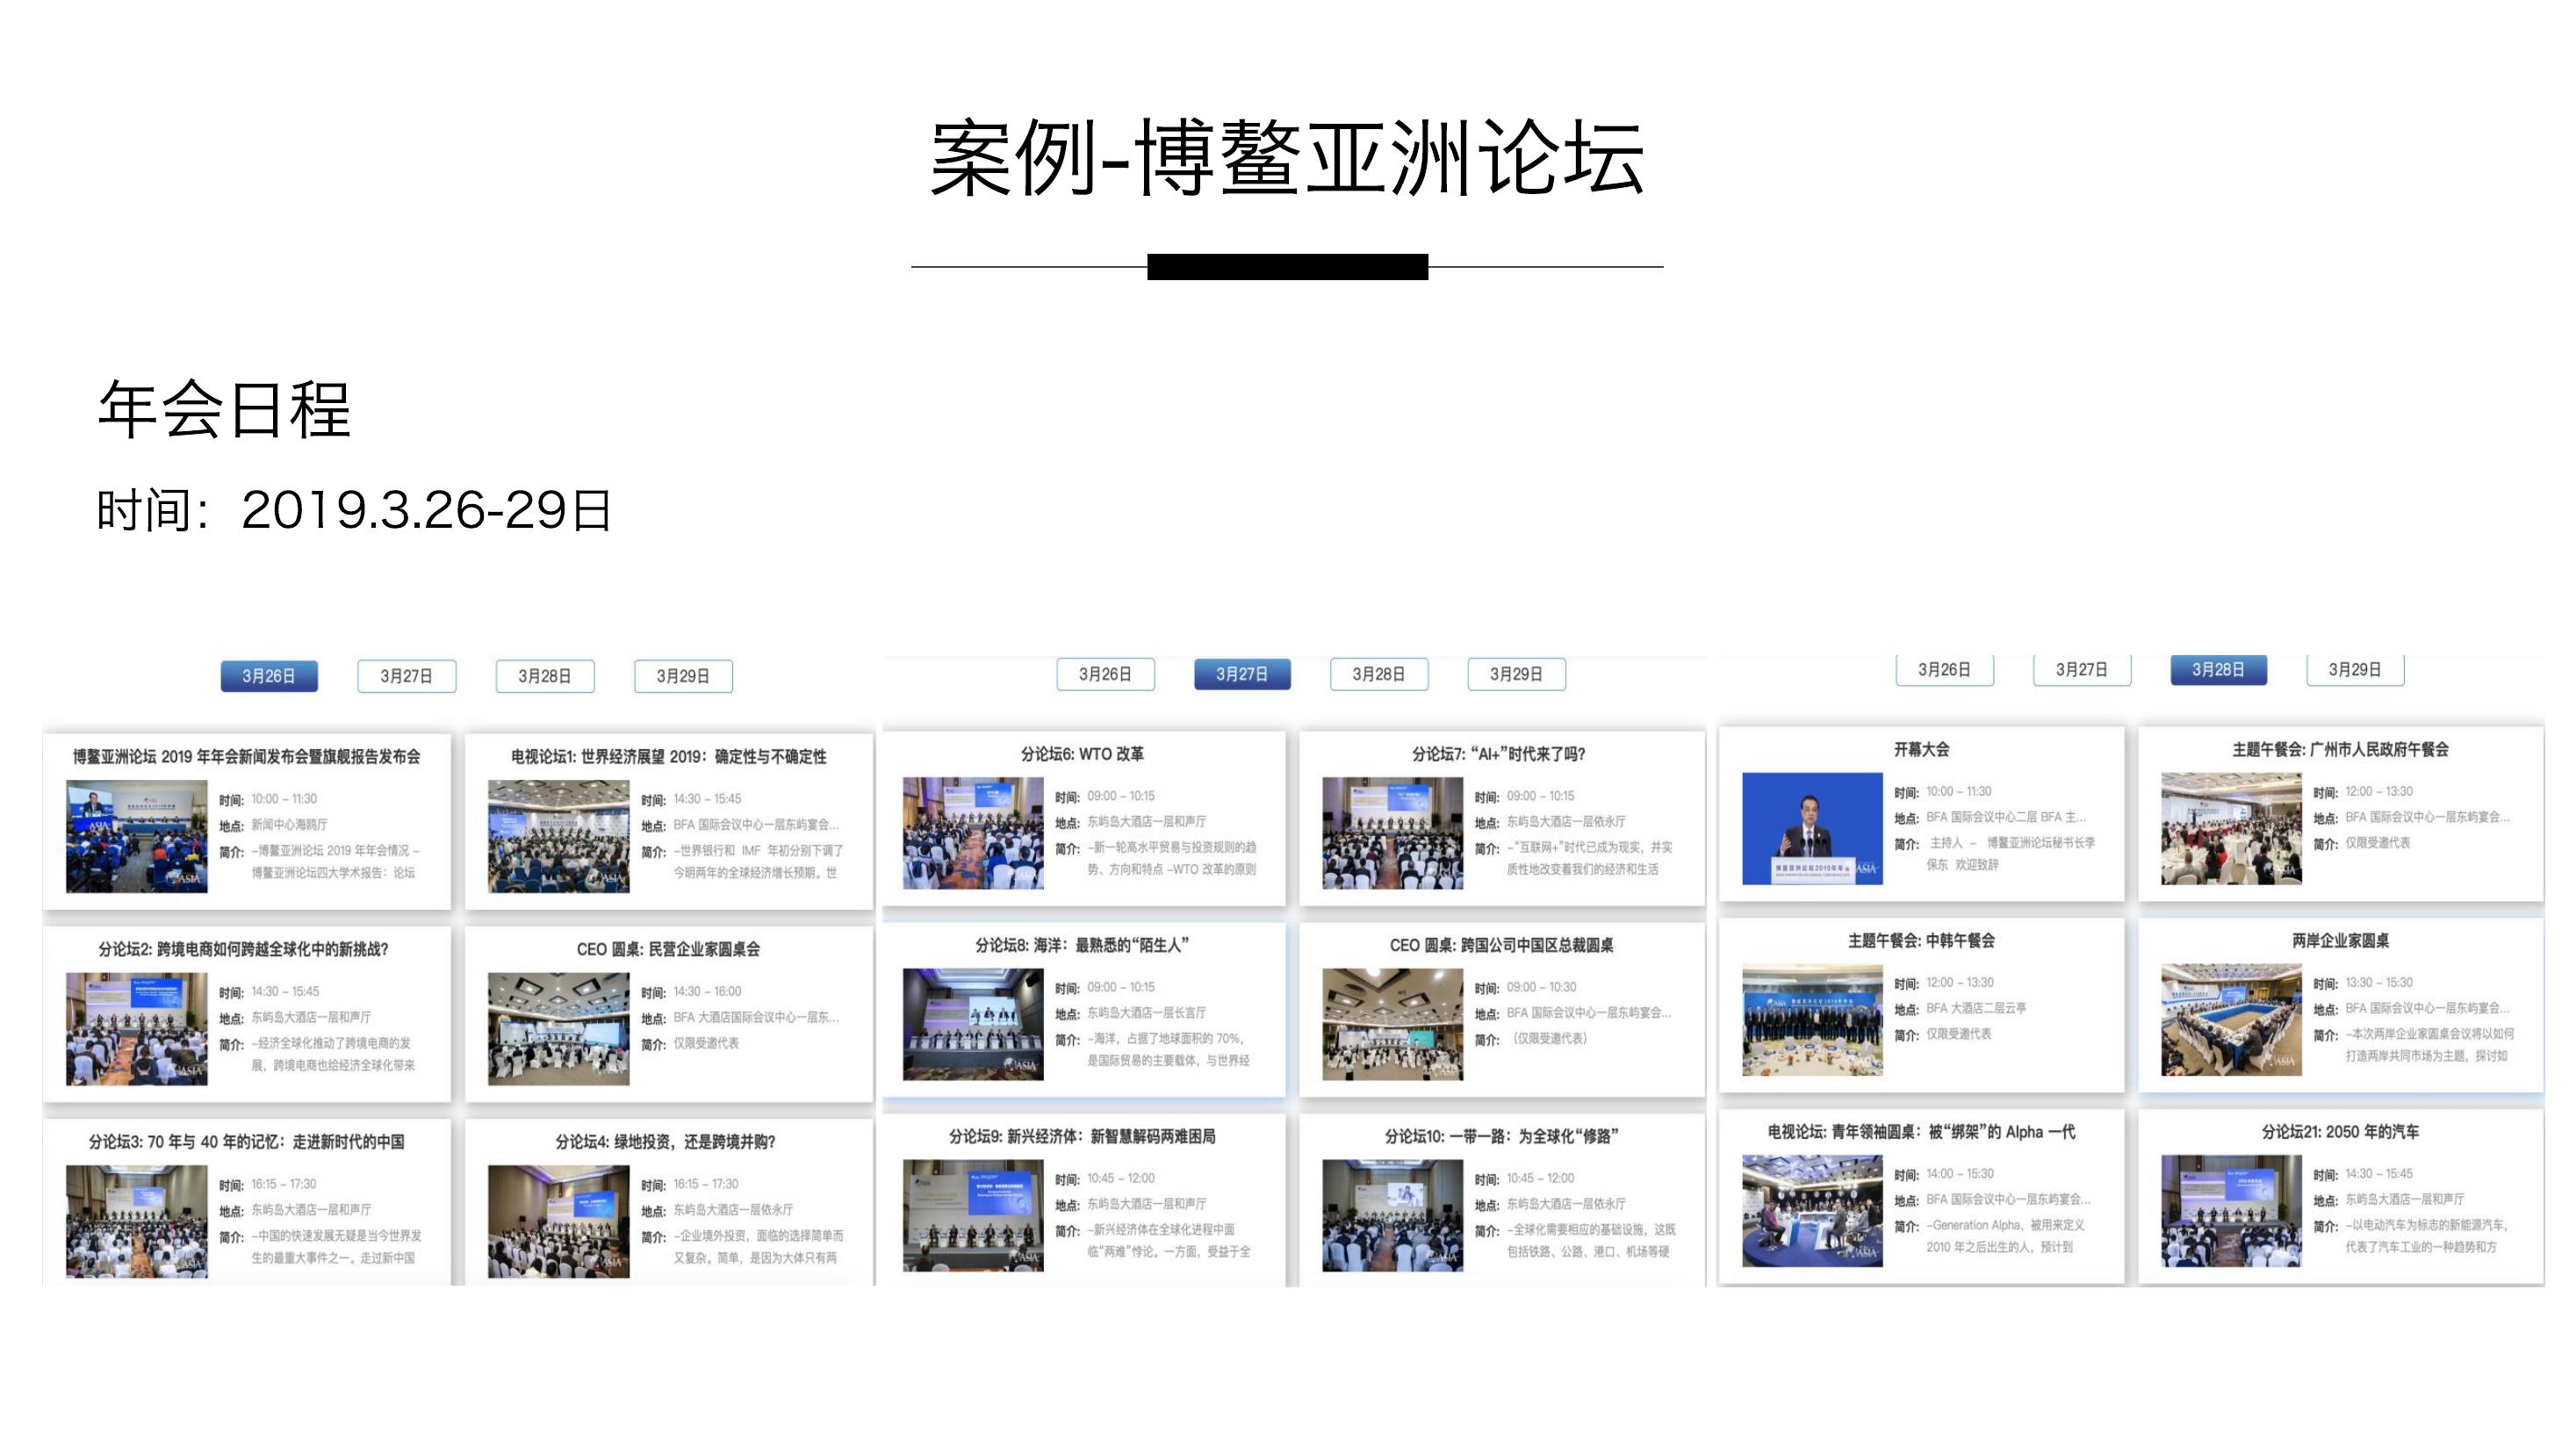
Task: Click title 分论坛4: 绿地投资，还是跨境并购
Action: pyautogui.click(x=665, y=1141)
